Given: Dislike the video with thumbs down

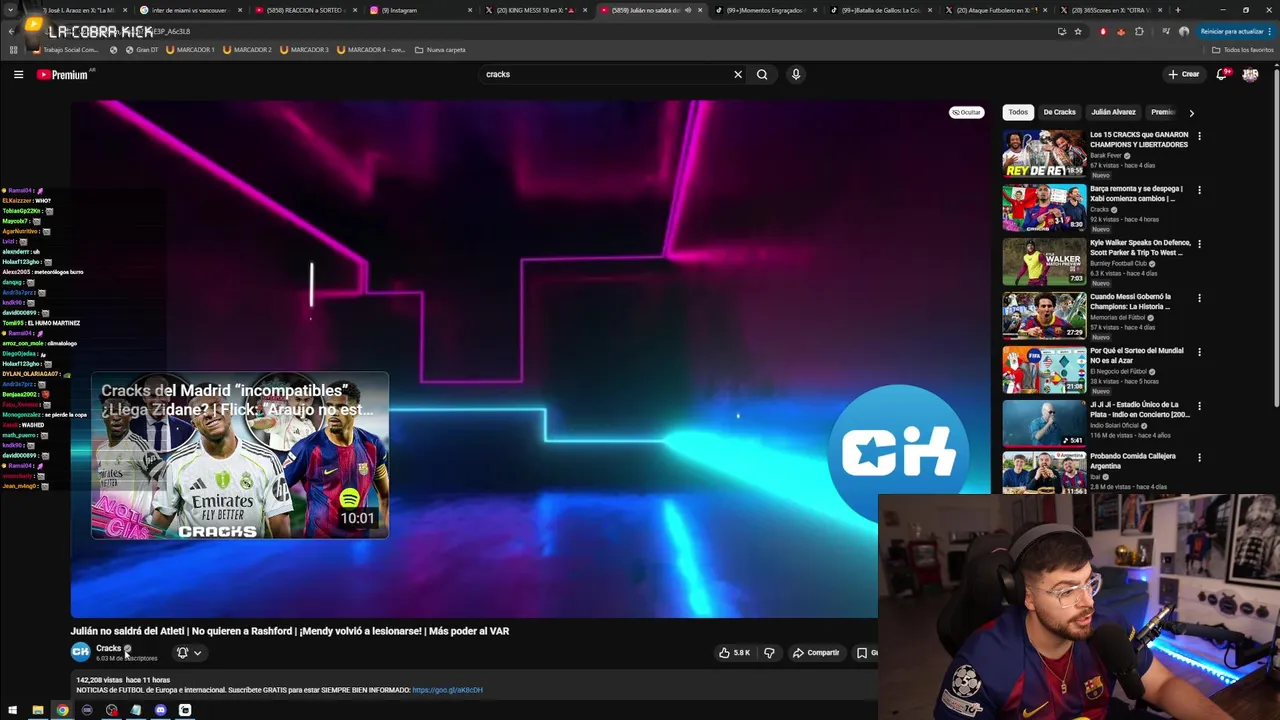Looking at the screenshot, I should [769, 653].
